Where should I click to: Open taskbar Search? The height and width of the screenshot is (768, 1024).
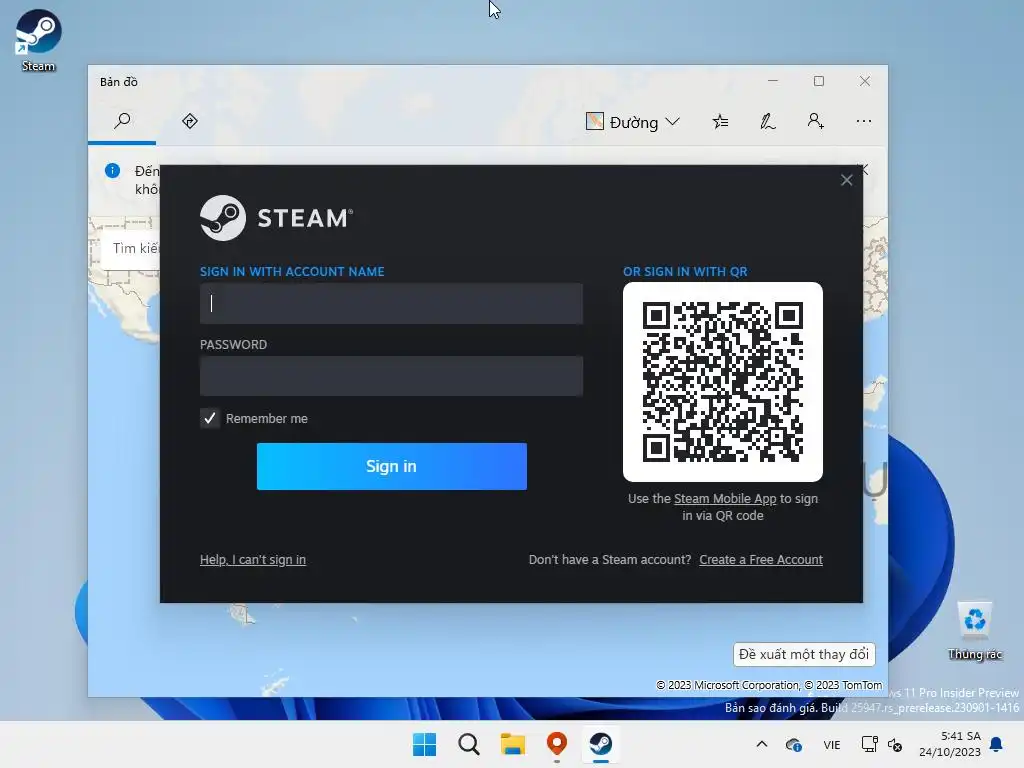point(468,744)
